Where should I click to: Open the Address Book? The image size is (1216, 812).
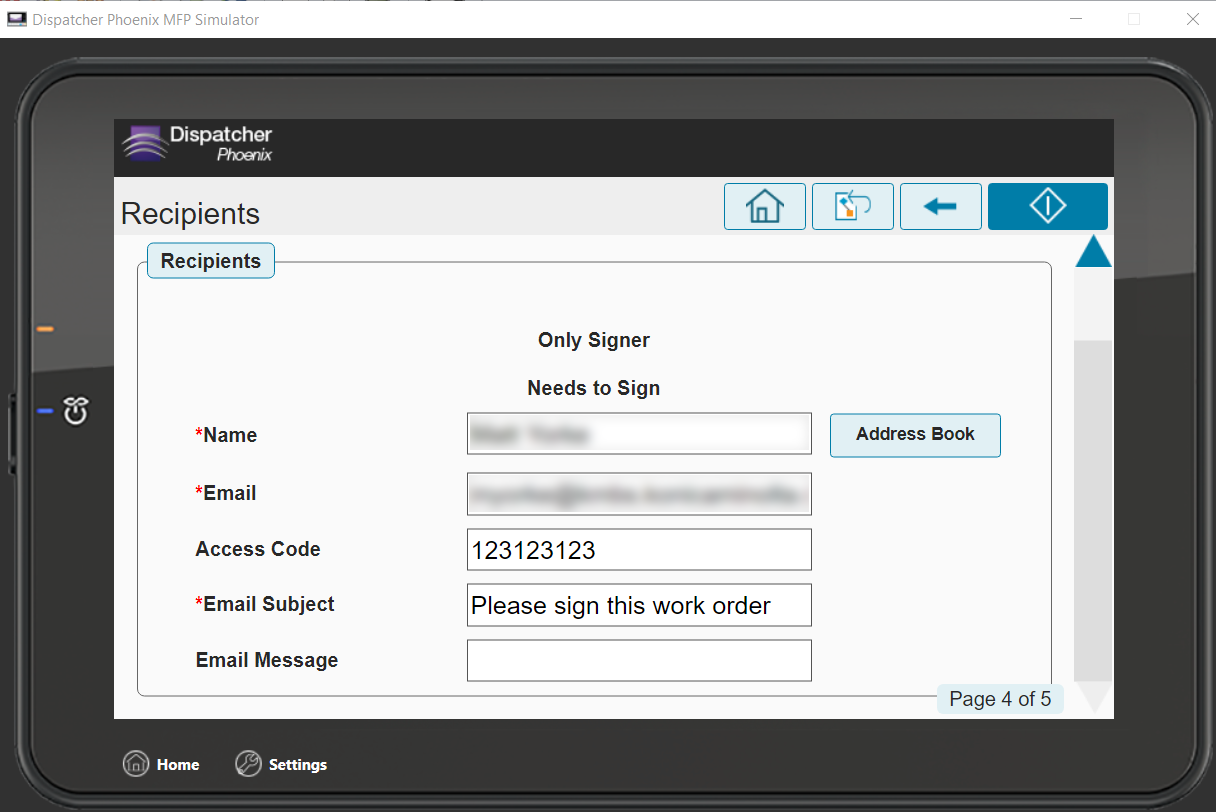(915, 435)
